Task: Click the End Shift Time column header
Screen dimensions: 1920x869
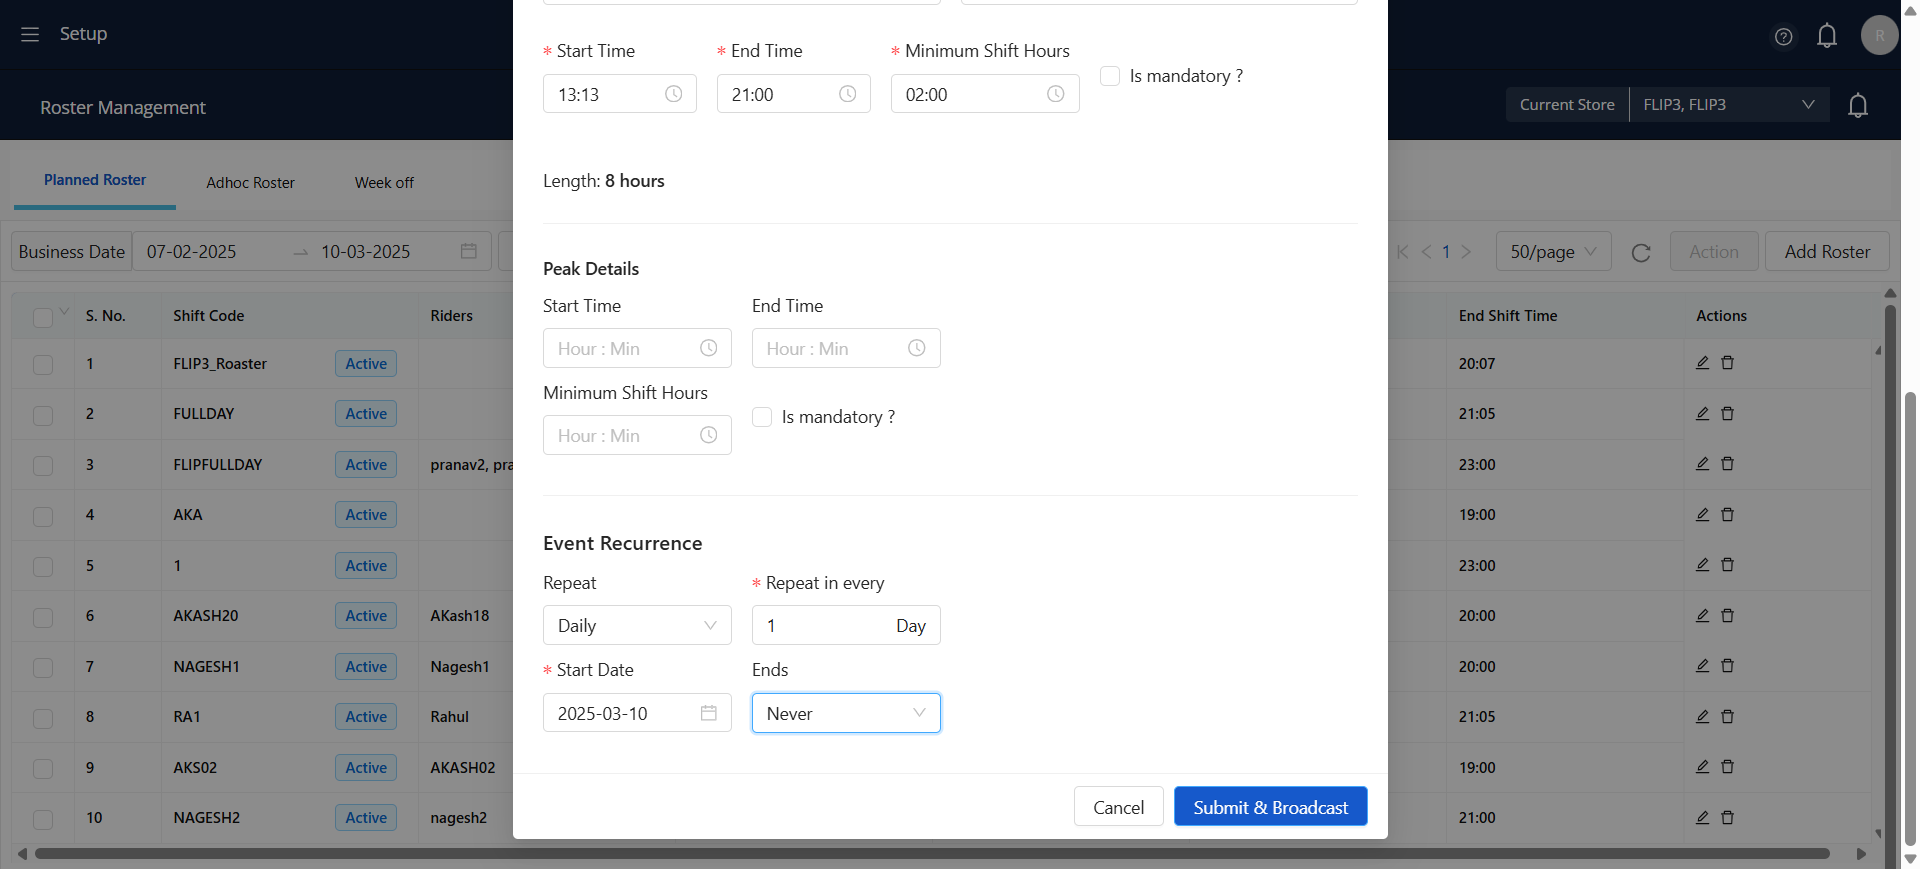Action: (x=1508, y=316)
